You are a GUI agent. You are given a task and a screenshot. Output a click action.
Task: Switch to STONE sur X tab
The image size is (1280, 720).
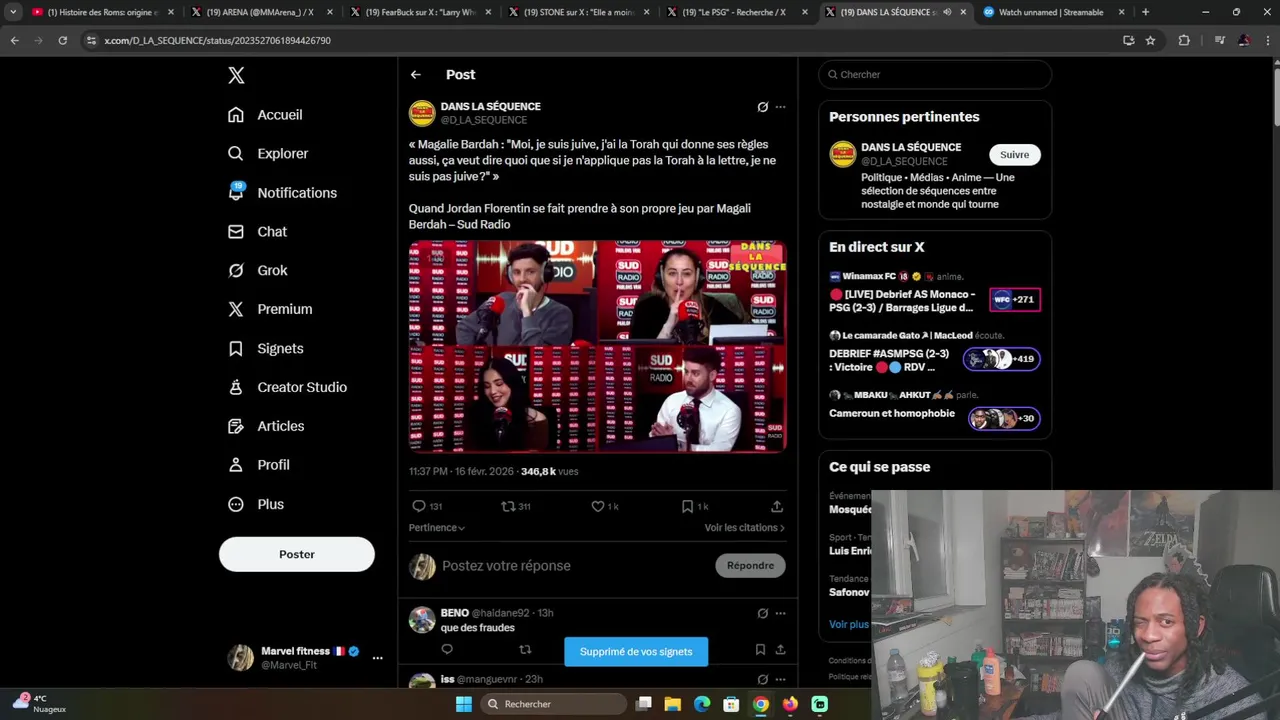(577, 12)
